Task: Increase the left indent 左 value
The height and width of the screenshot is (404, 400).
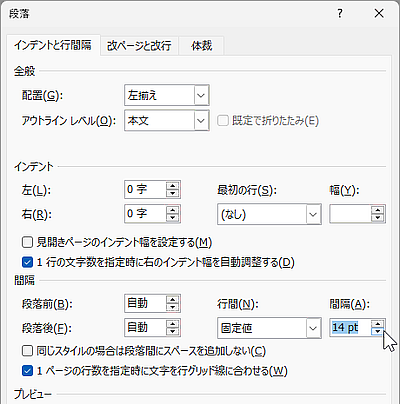Action: point(173,186)
